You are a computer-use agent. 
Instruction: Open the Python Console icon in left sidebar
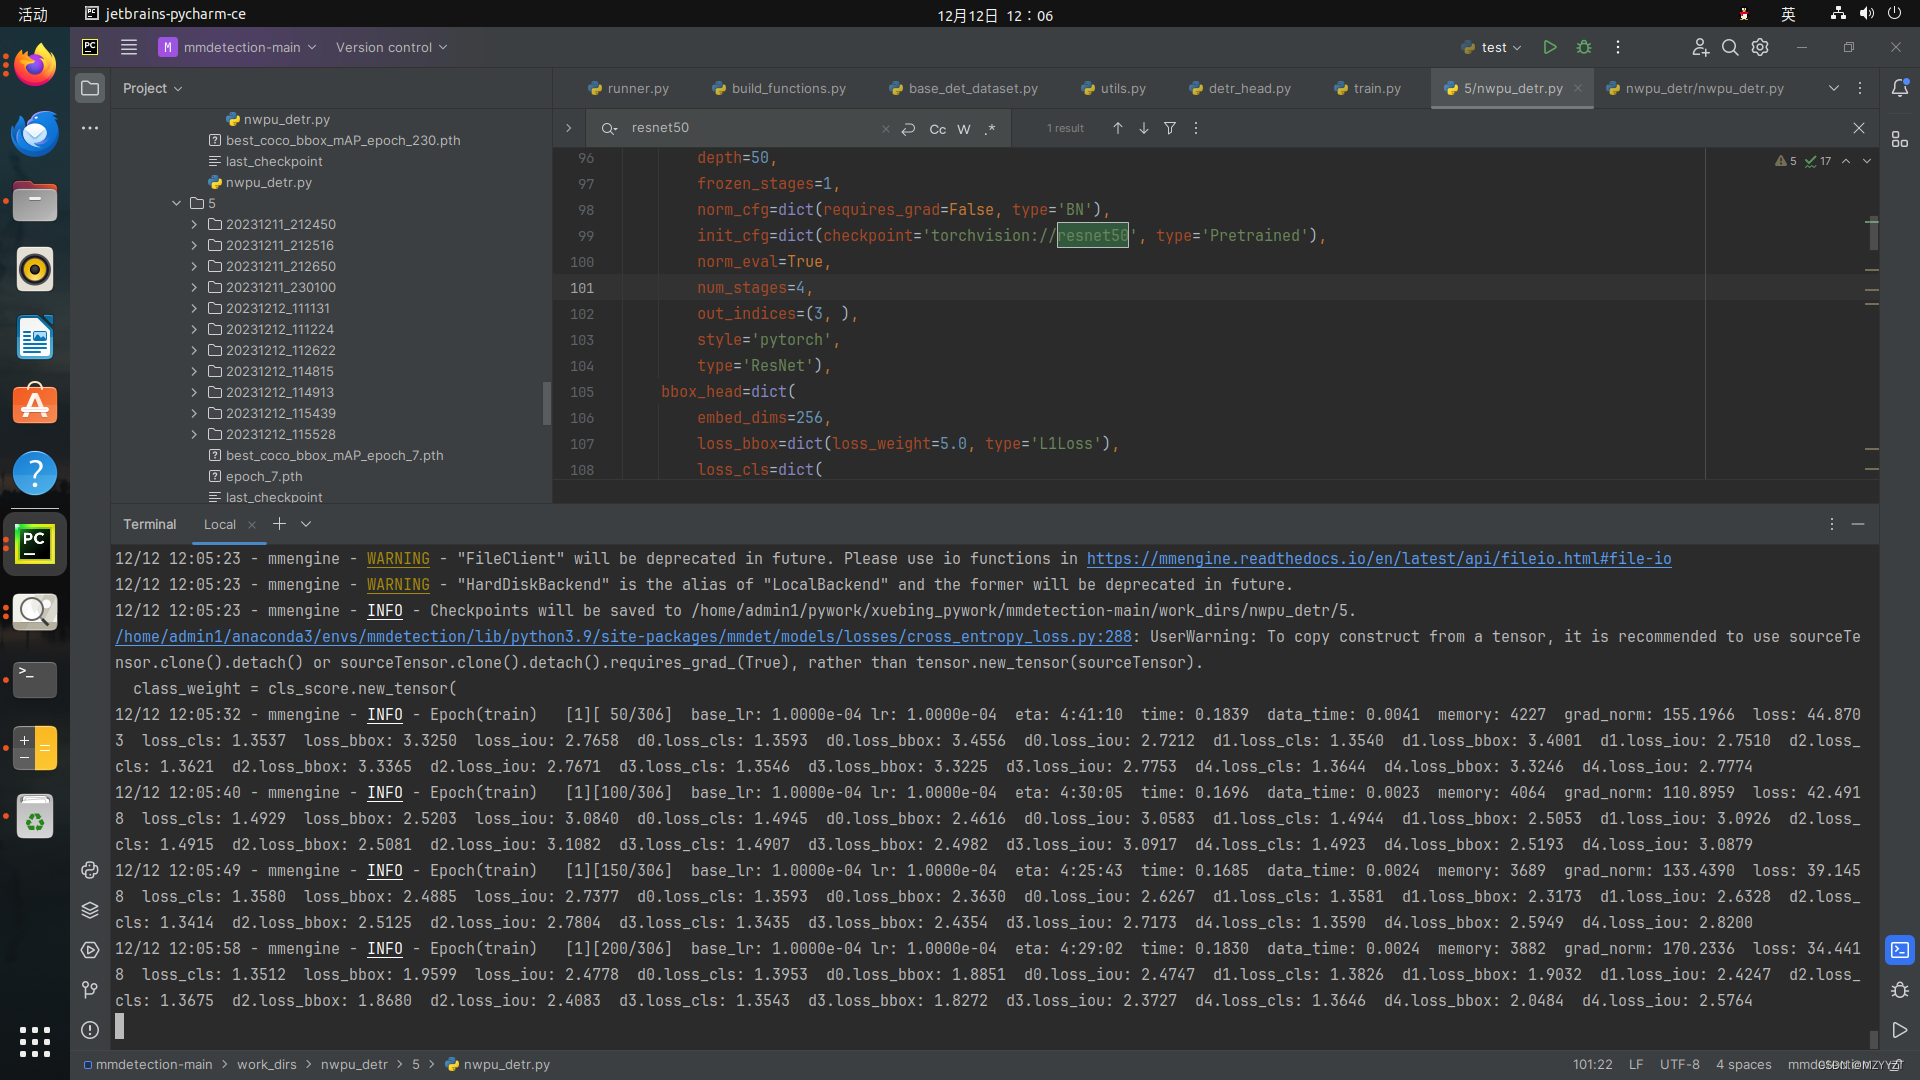[x=90, y=870]
